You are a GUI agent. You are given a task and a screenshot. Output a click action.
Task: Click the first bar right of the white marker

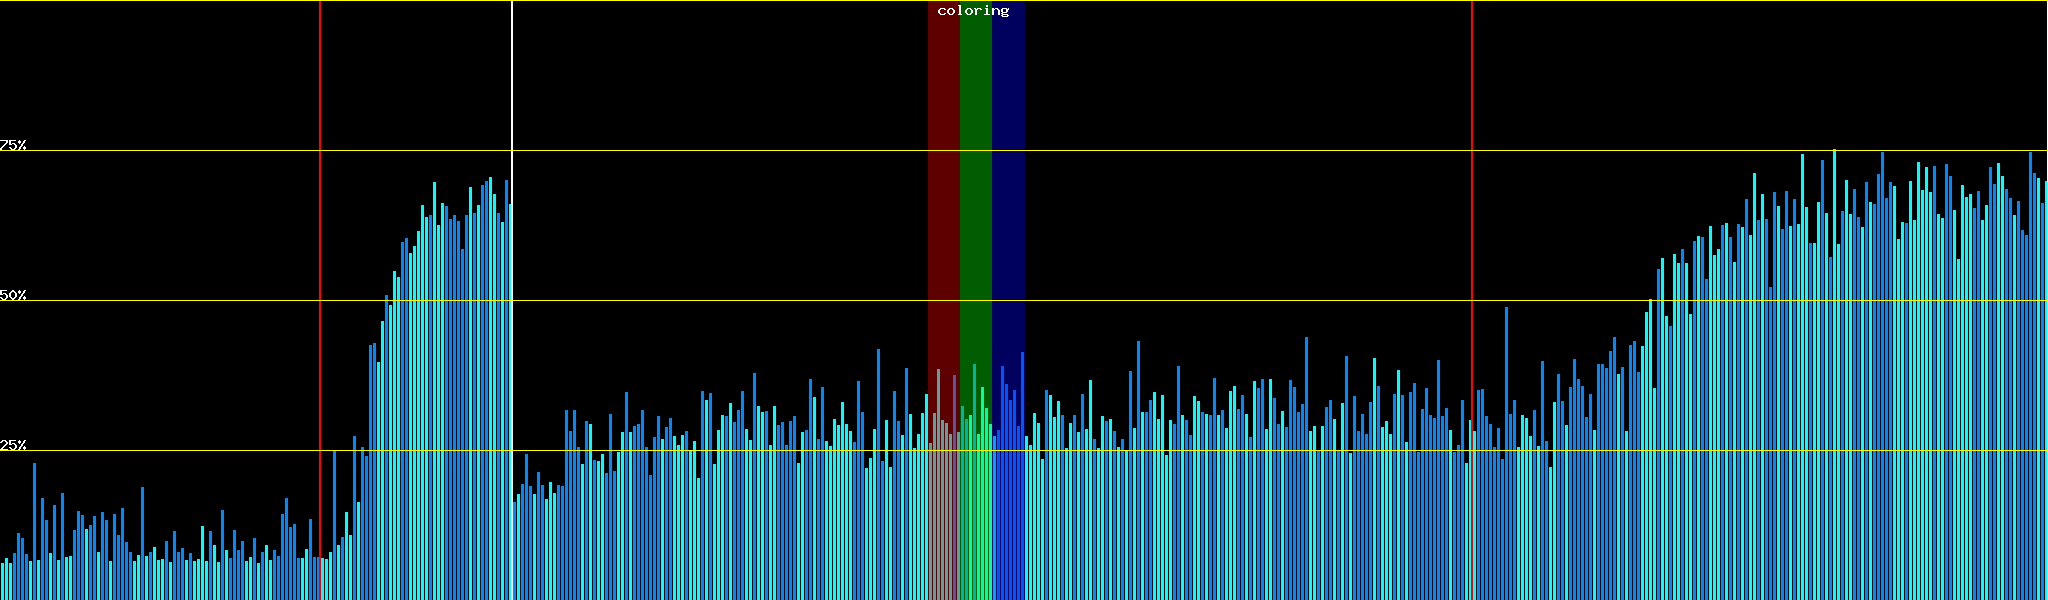tap(515, 550)
